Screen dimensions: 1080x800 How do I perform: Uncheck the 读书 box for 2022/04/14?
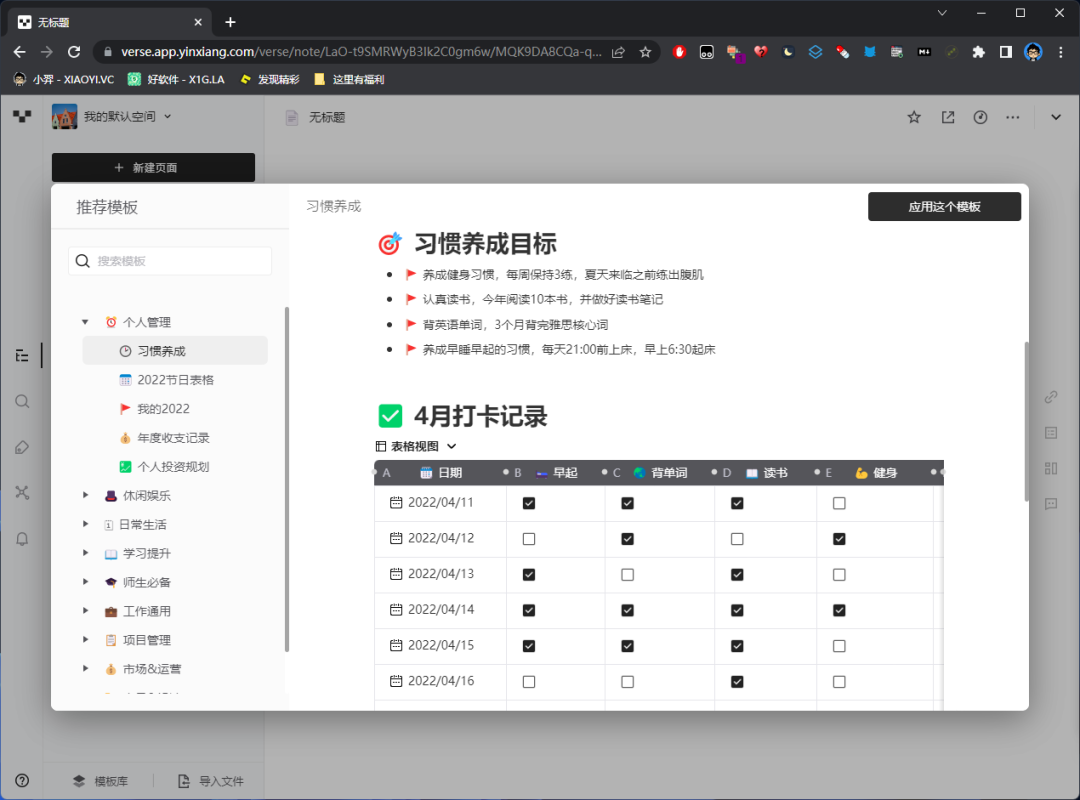pyautogui.click(x=737, y=610)
